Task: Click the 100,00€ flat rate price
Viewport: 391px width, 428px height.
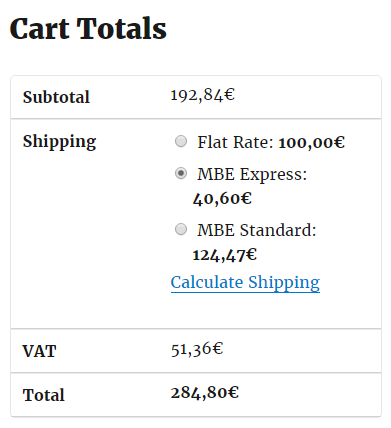Action: [312, 143]
